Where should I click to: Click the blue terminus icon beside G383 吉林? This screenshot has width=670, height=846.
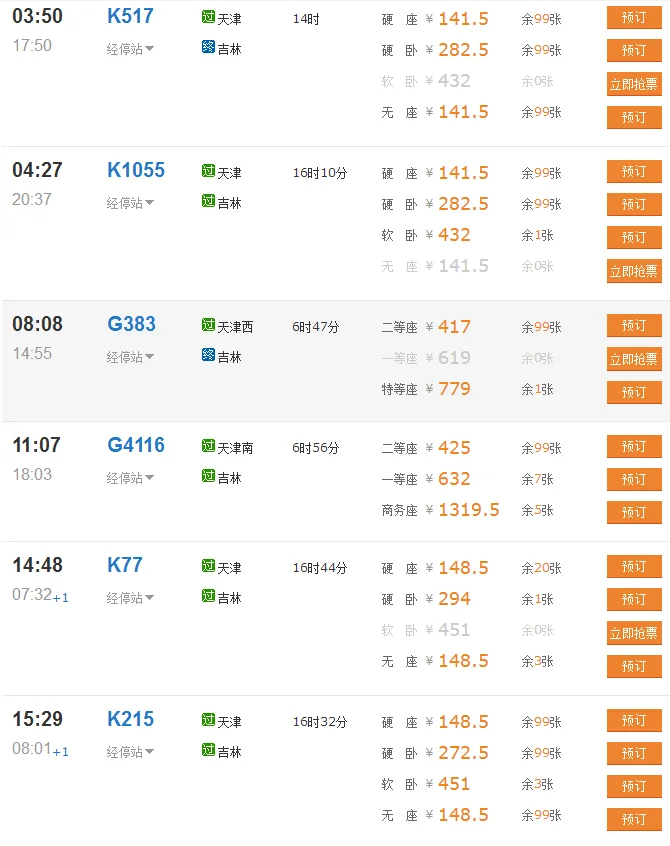(208, 356)
